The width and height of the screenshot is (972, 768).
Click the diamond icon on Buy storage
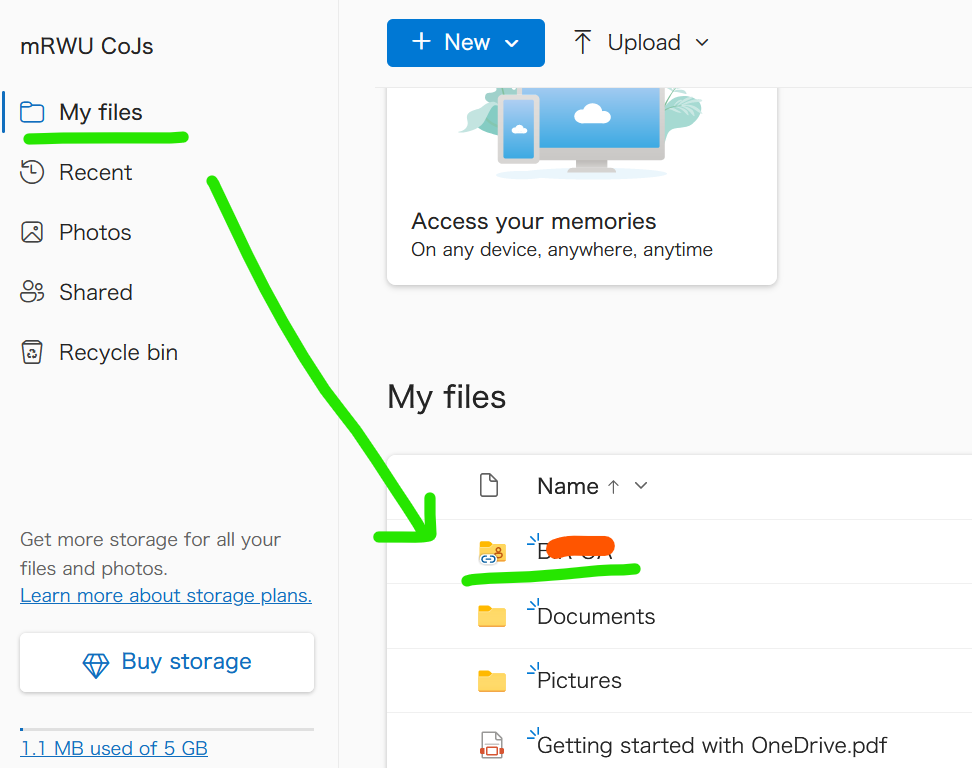[95, 665]
